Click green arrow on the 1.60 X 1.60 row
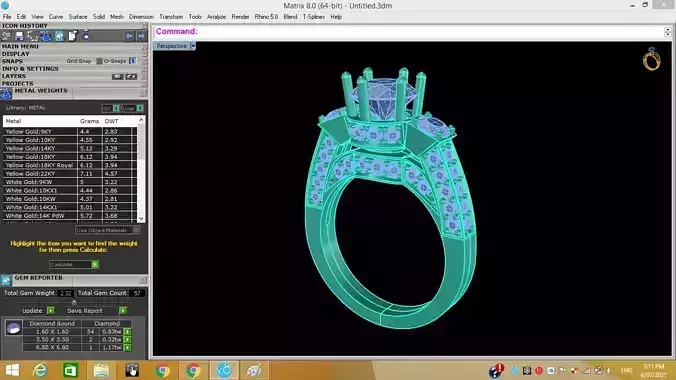 tap(128, 332)
